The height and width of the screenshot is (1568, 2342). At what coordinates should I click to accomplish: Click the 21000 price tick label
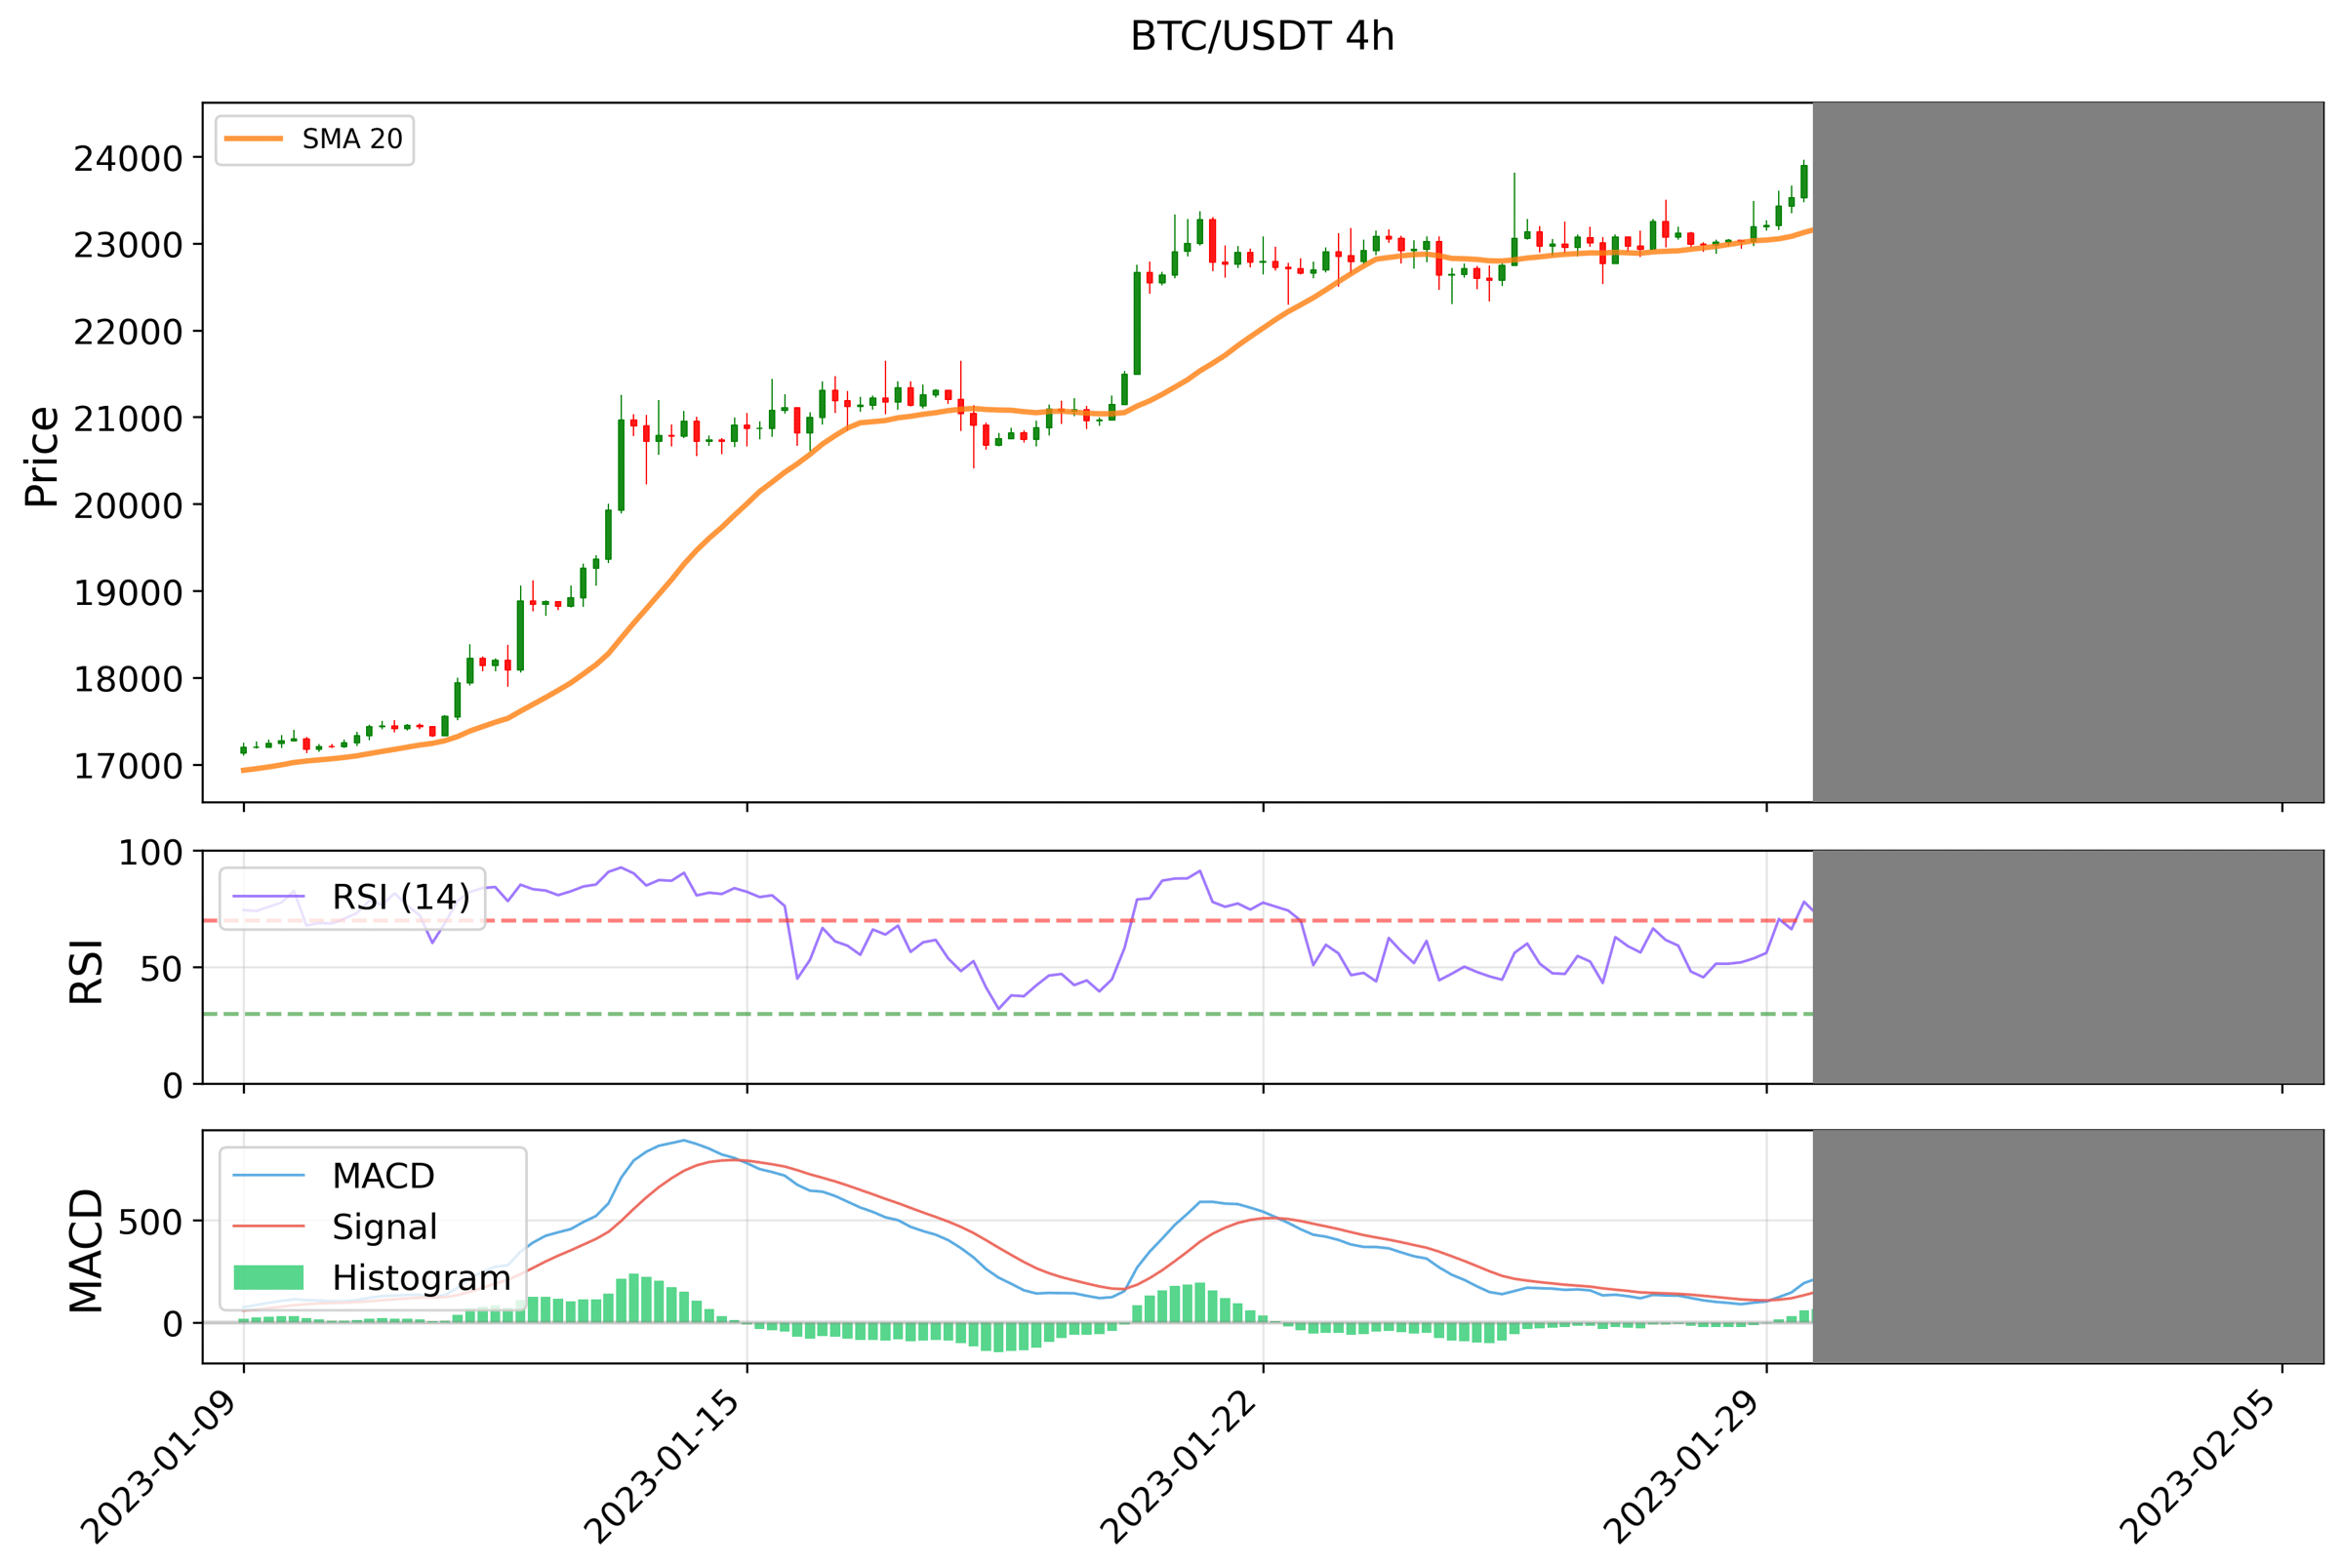pyautogui.click(x=129, y=418)
